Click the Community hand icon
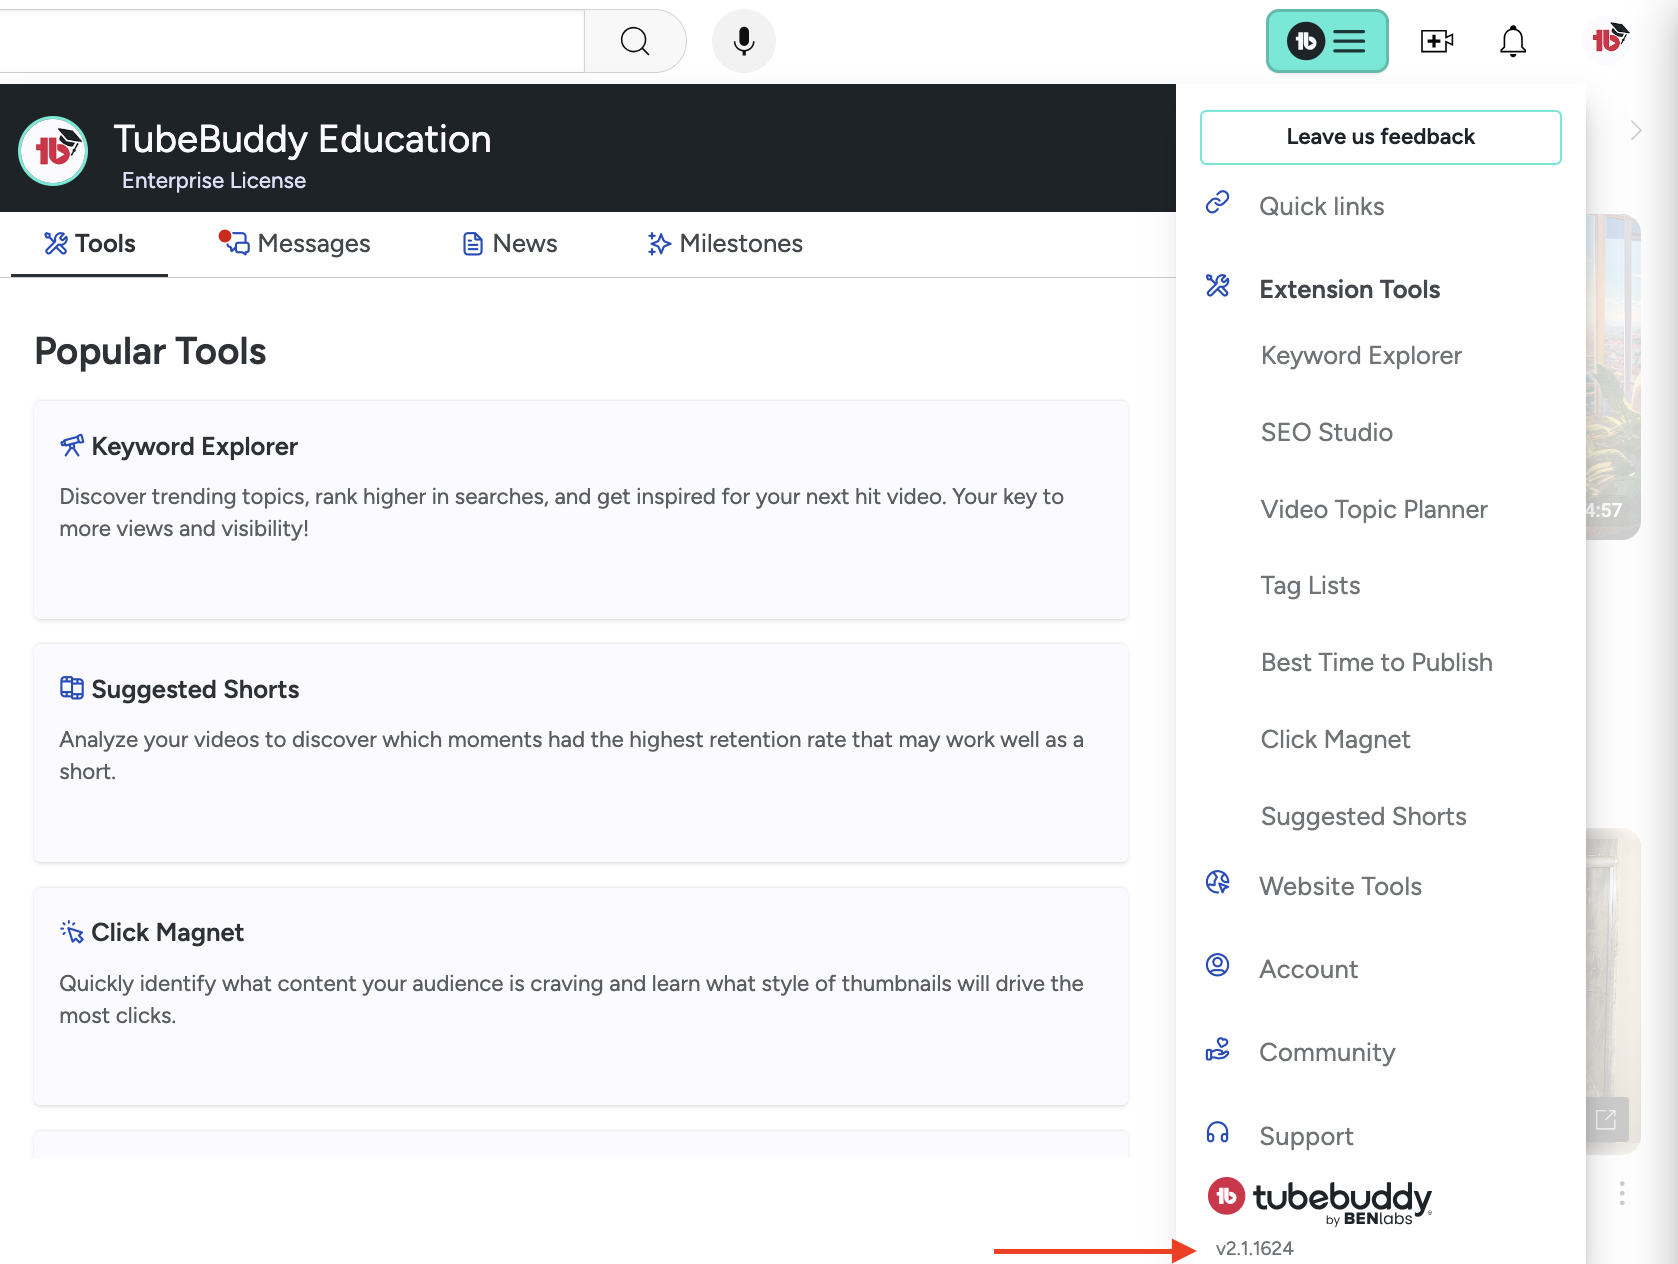This screenshot has height=1264, width=1678. point(1217,1049)
